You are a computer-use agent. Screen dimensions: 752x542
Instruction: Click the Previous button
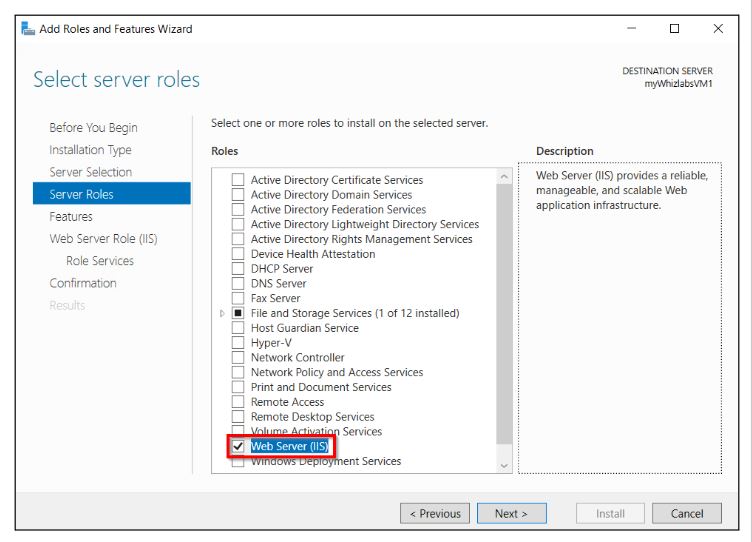pos(435,514)
